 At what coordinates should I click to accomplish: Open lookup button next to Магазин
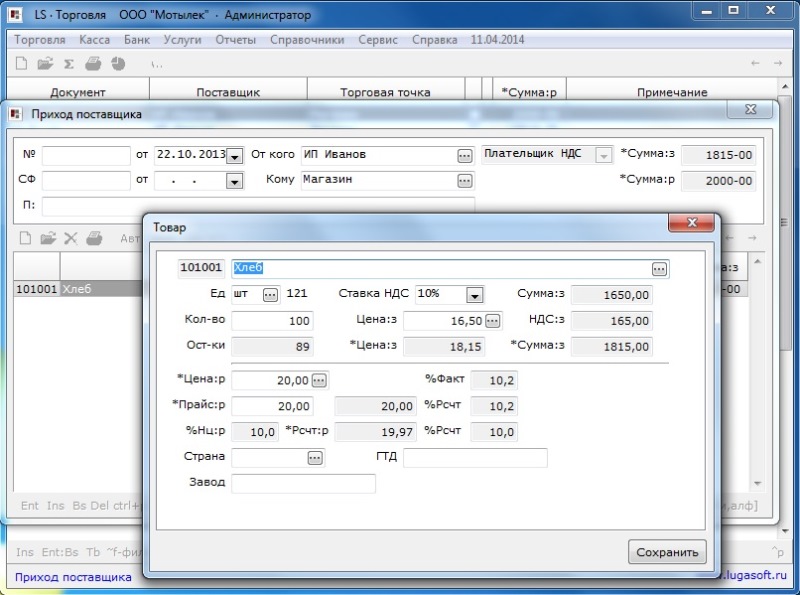[x=464, y=181]
